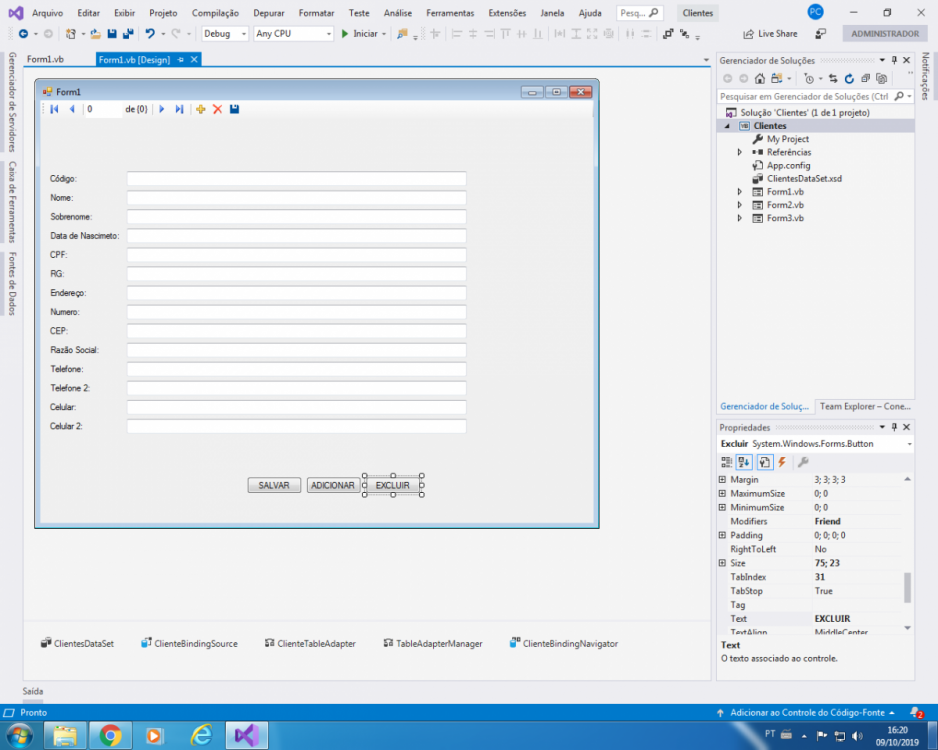This screenshot has width=938, height=750.
Task: Open the Ferramentas menu
Action: pos(450,13)
